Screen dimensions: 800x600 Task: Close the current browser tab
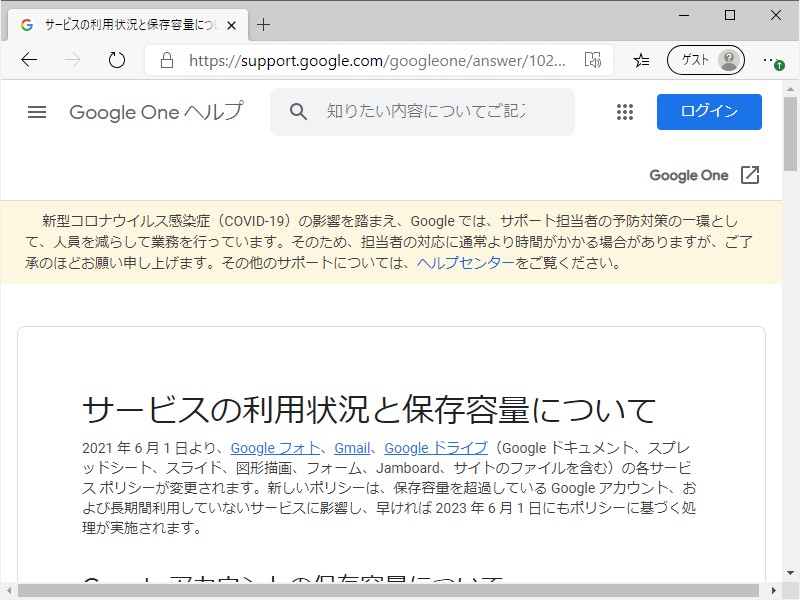coord(232,24)
